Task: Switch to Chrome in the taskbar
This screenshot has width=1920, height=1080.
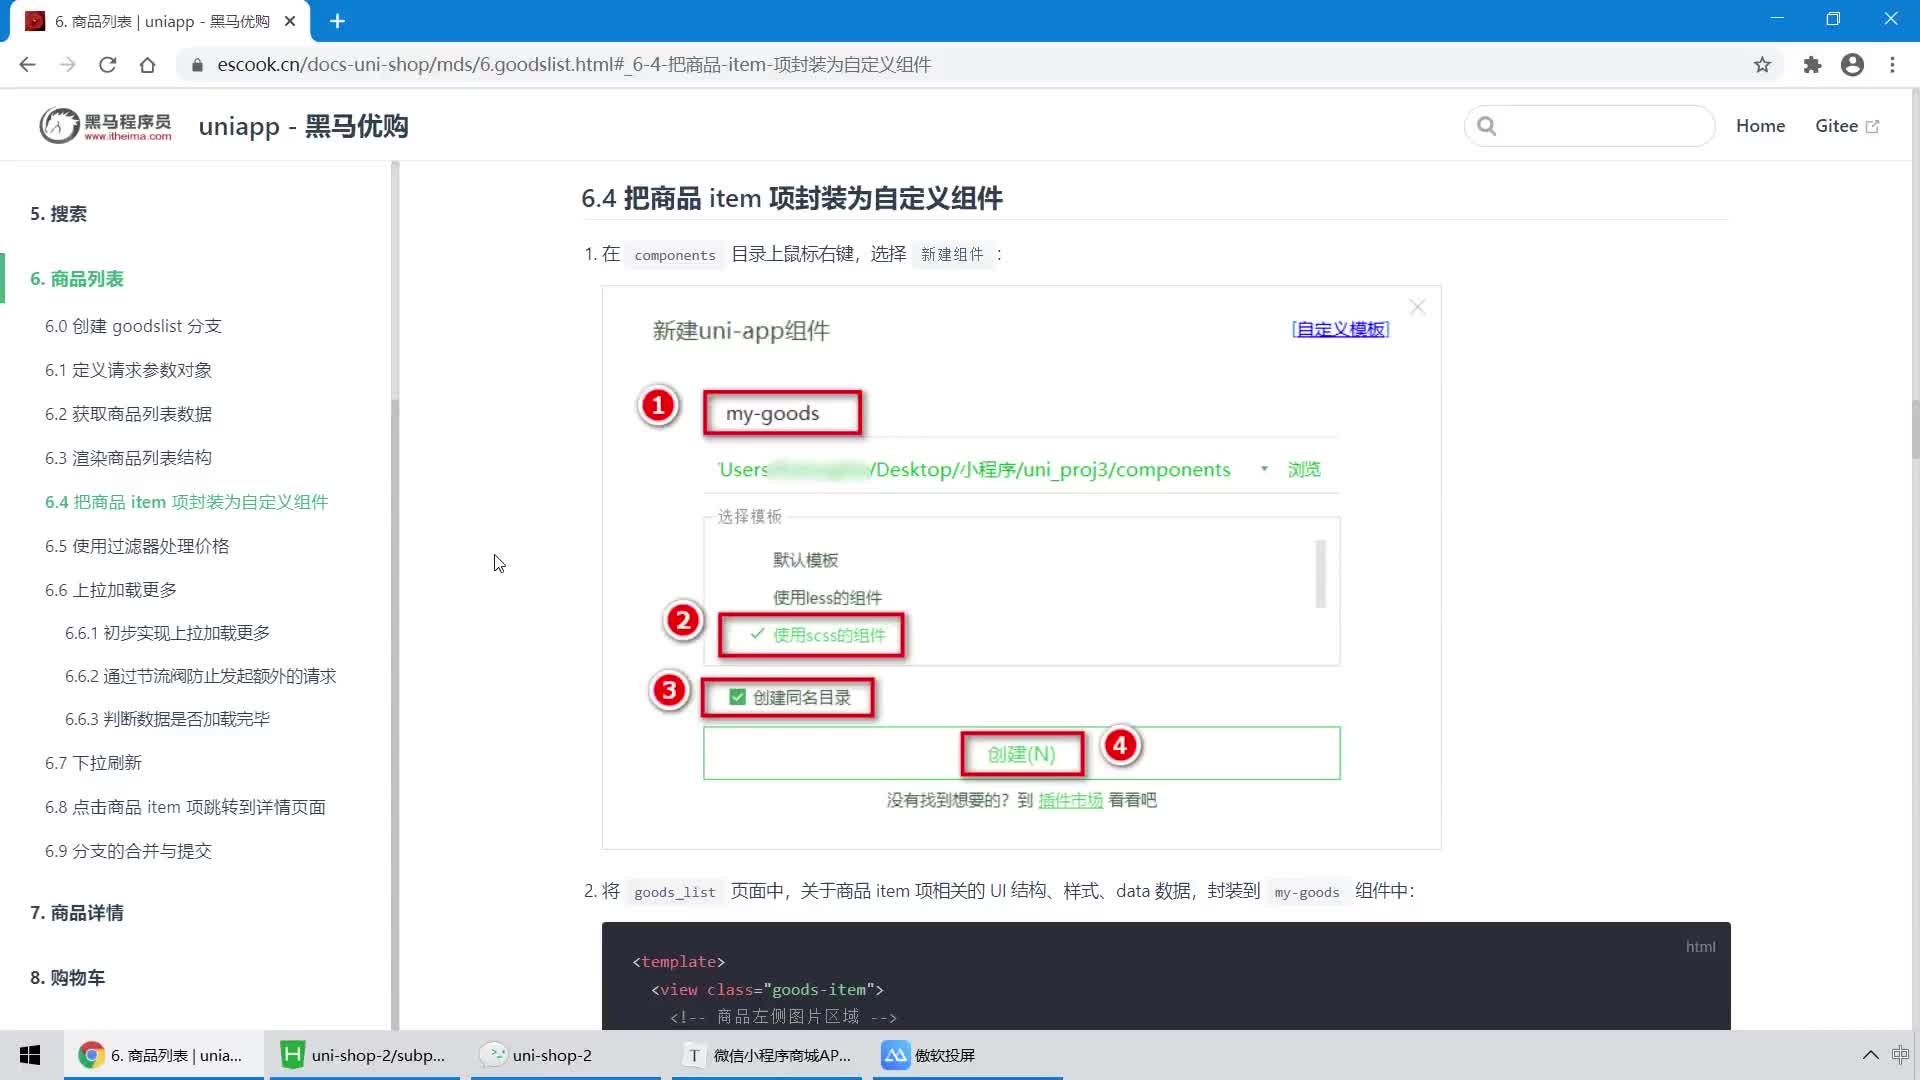Action: pyautogui.click(x=164, y=1055)
